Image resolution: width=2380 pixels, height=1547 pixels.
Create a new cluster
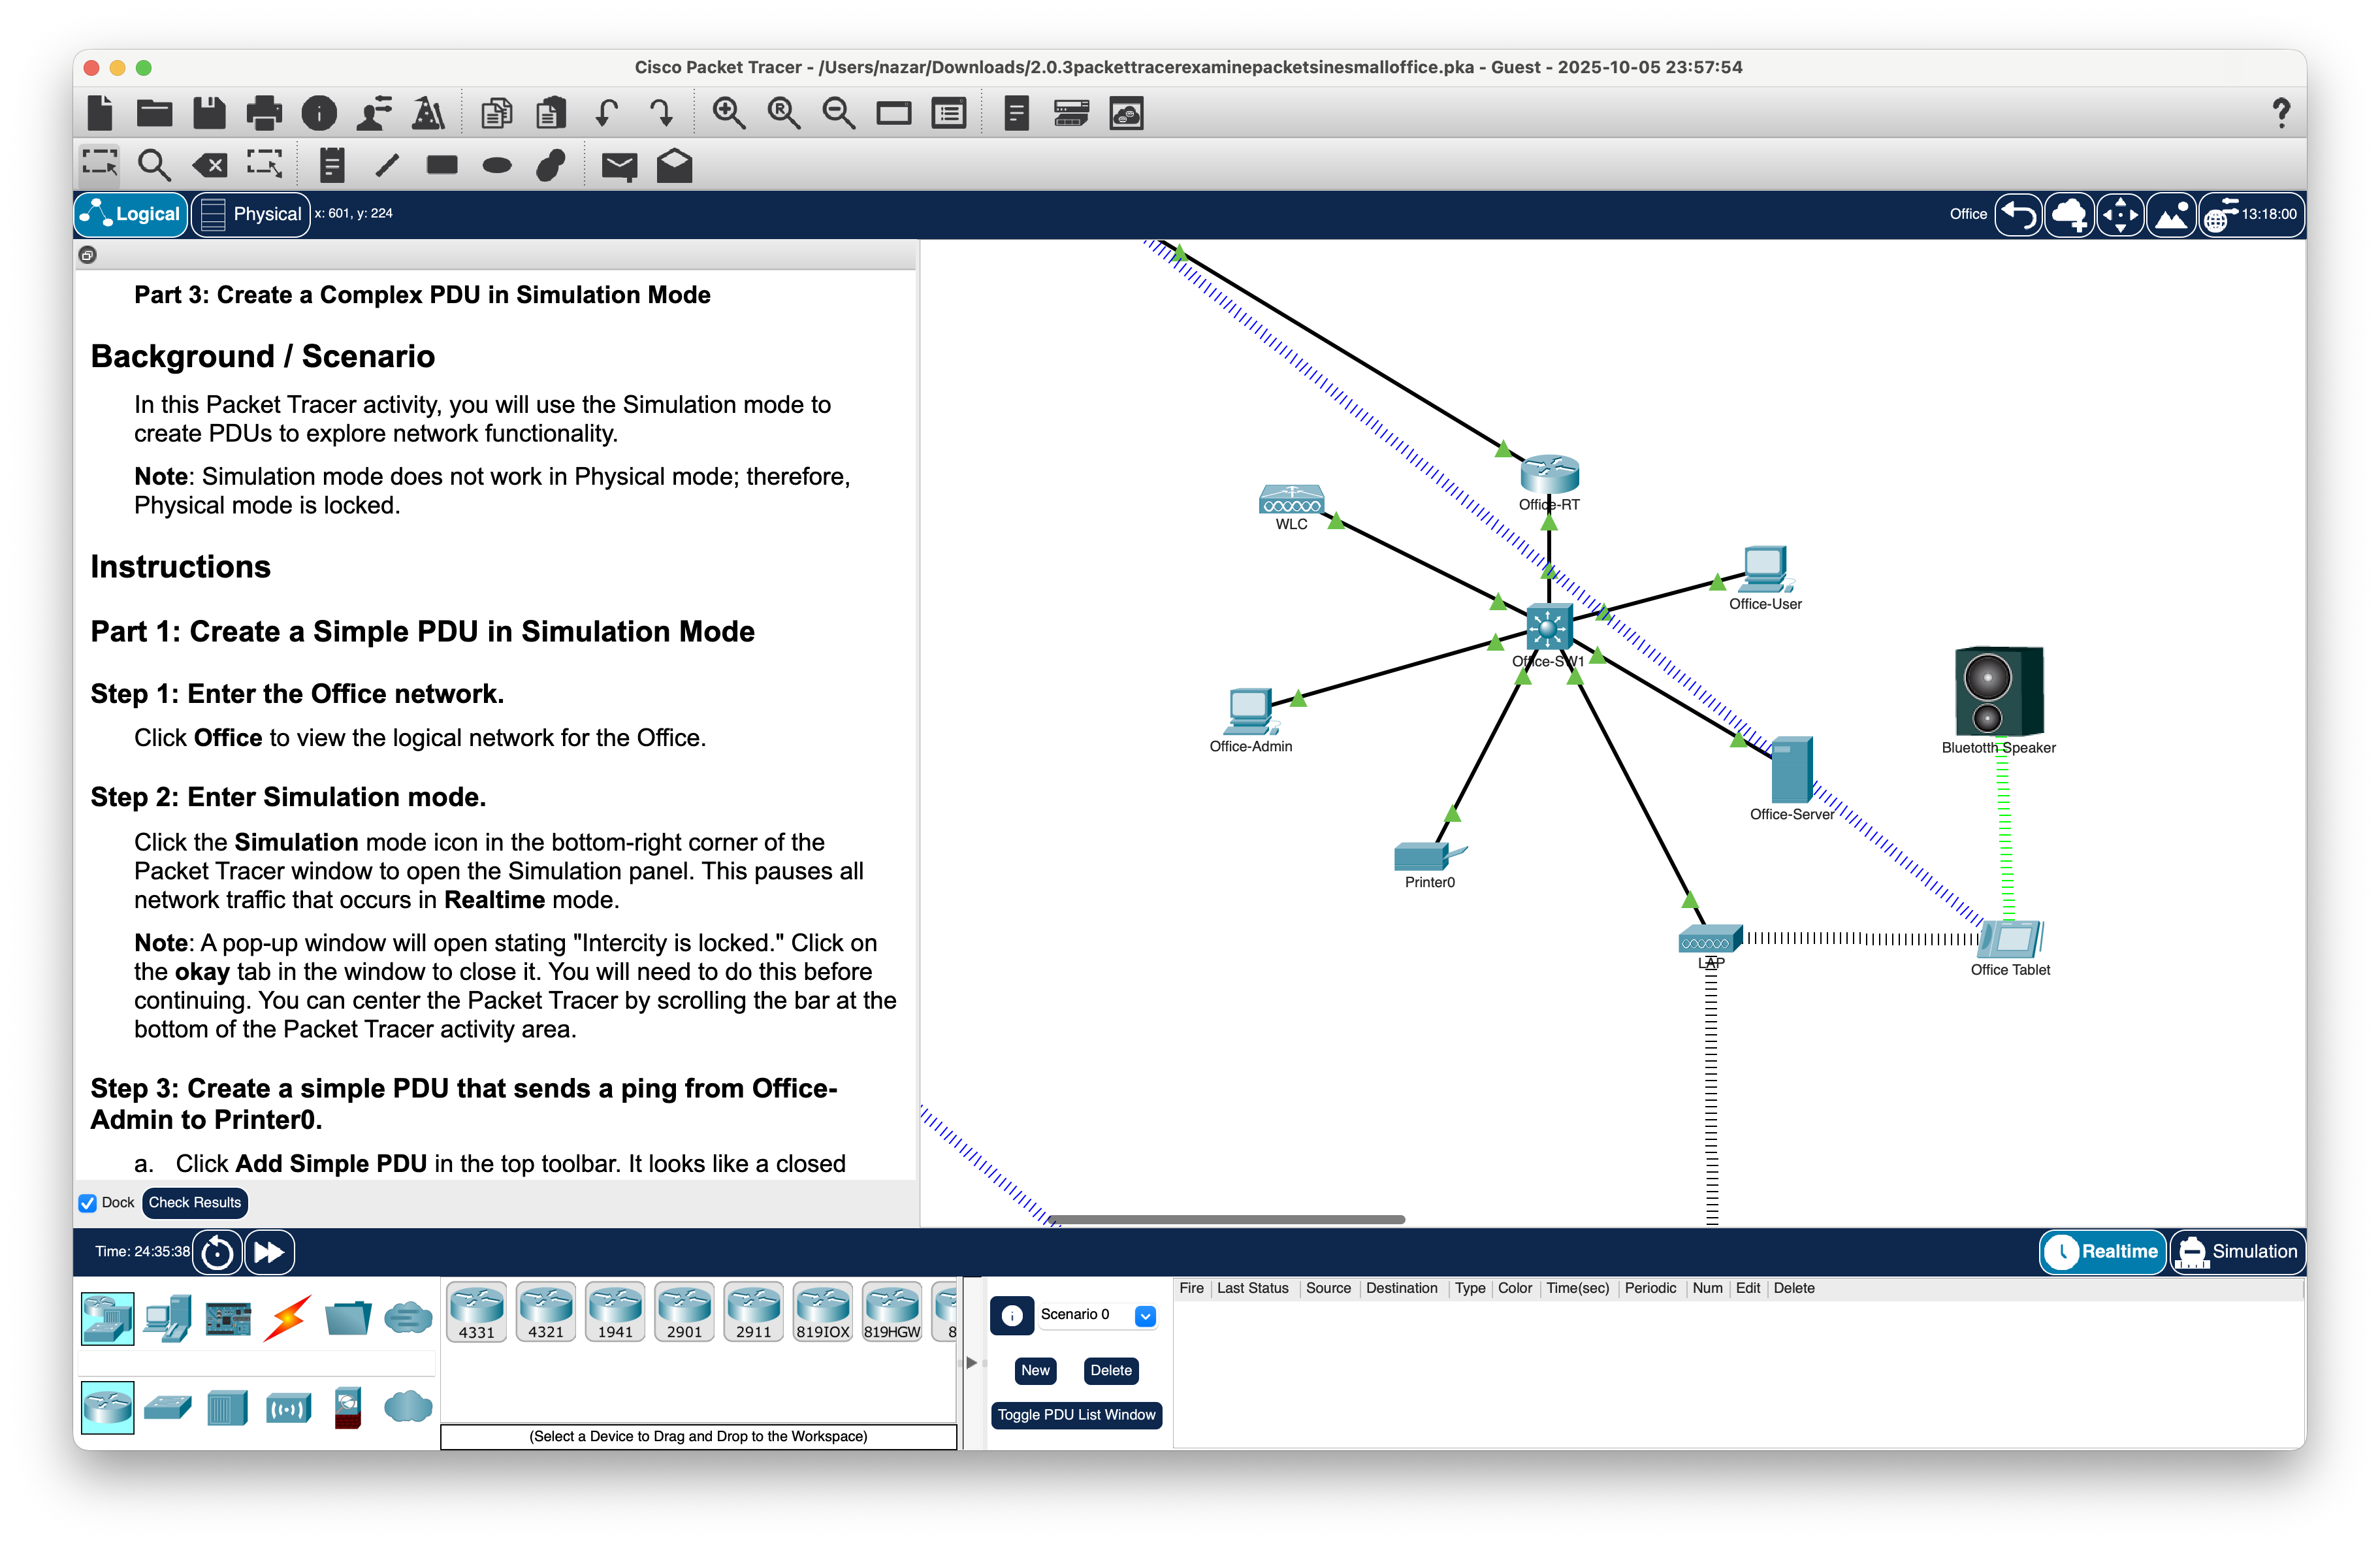2068,214
